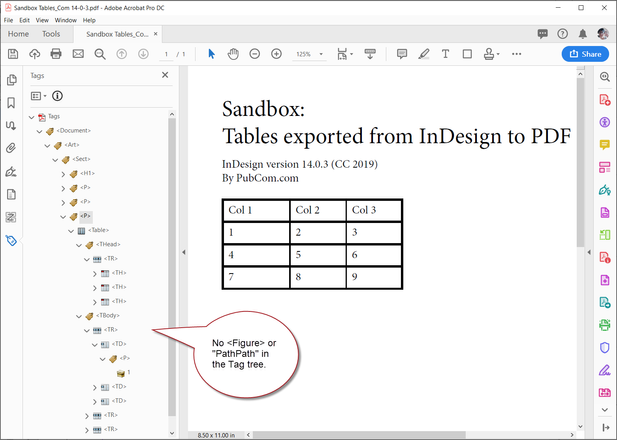Switch to the Home tab
This screenshot has width=617, height=440.
coord(18,34)
